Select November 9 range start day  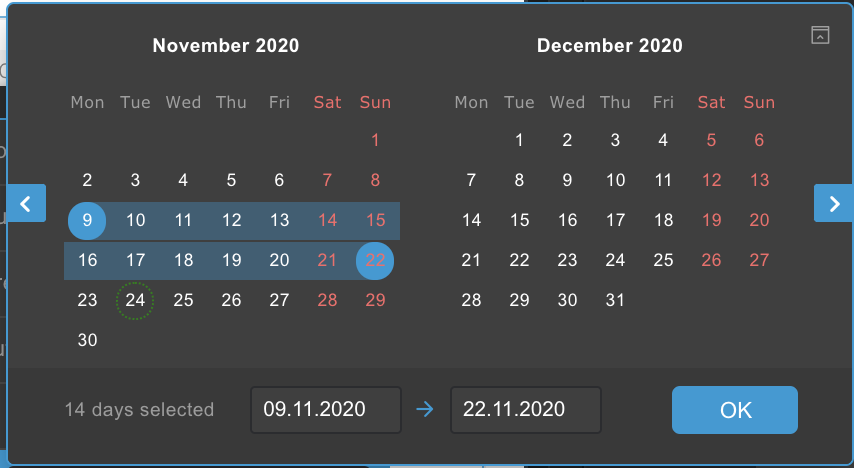tap(87, 220)
